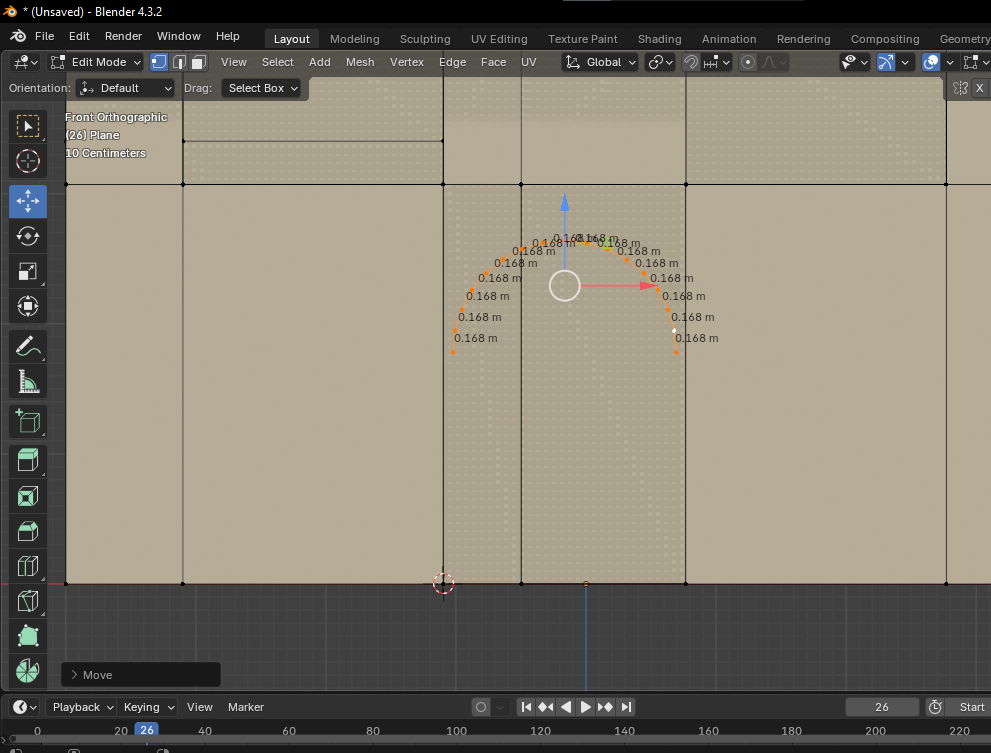Select the Bevel tool
Viewport: 991px width, 753px height.
coord(28,531)
